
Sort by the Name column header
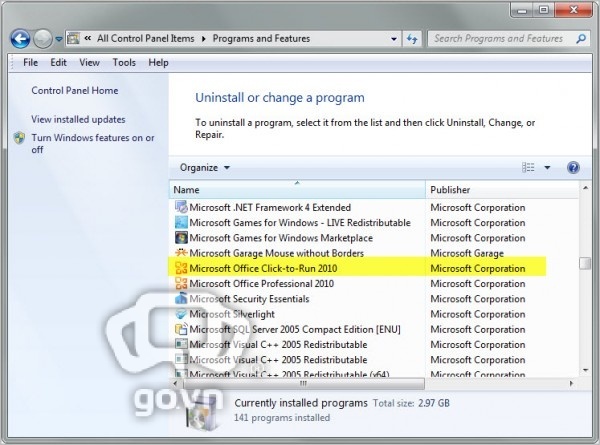[x=297, y=190]
